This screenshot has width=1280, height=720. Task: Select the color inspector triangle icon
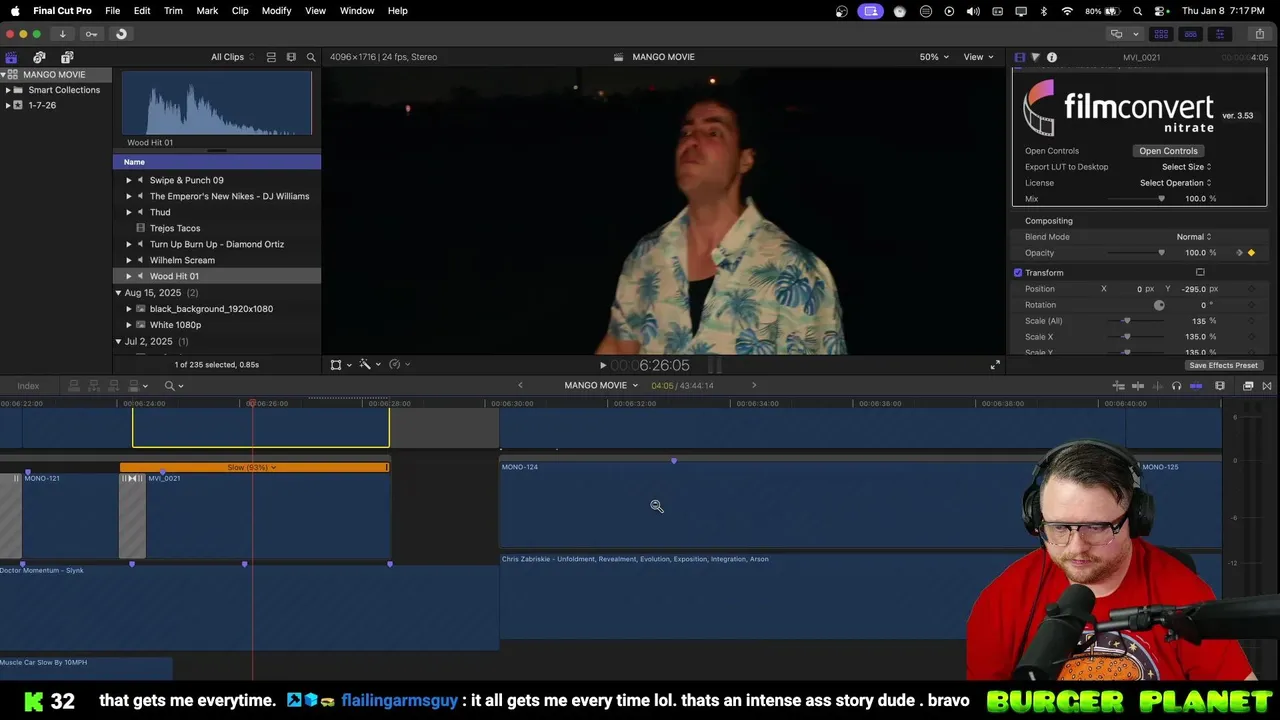[1035, 57]
